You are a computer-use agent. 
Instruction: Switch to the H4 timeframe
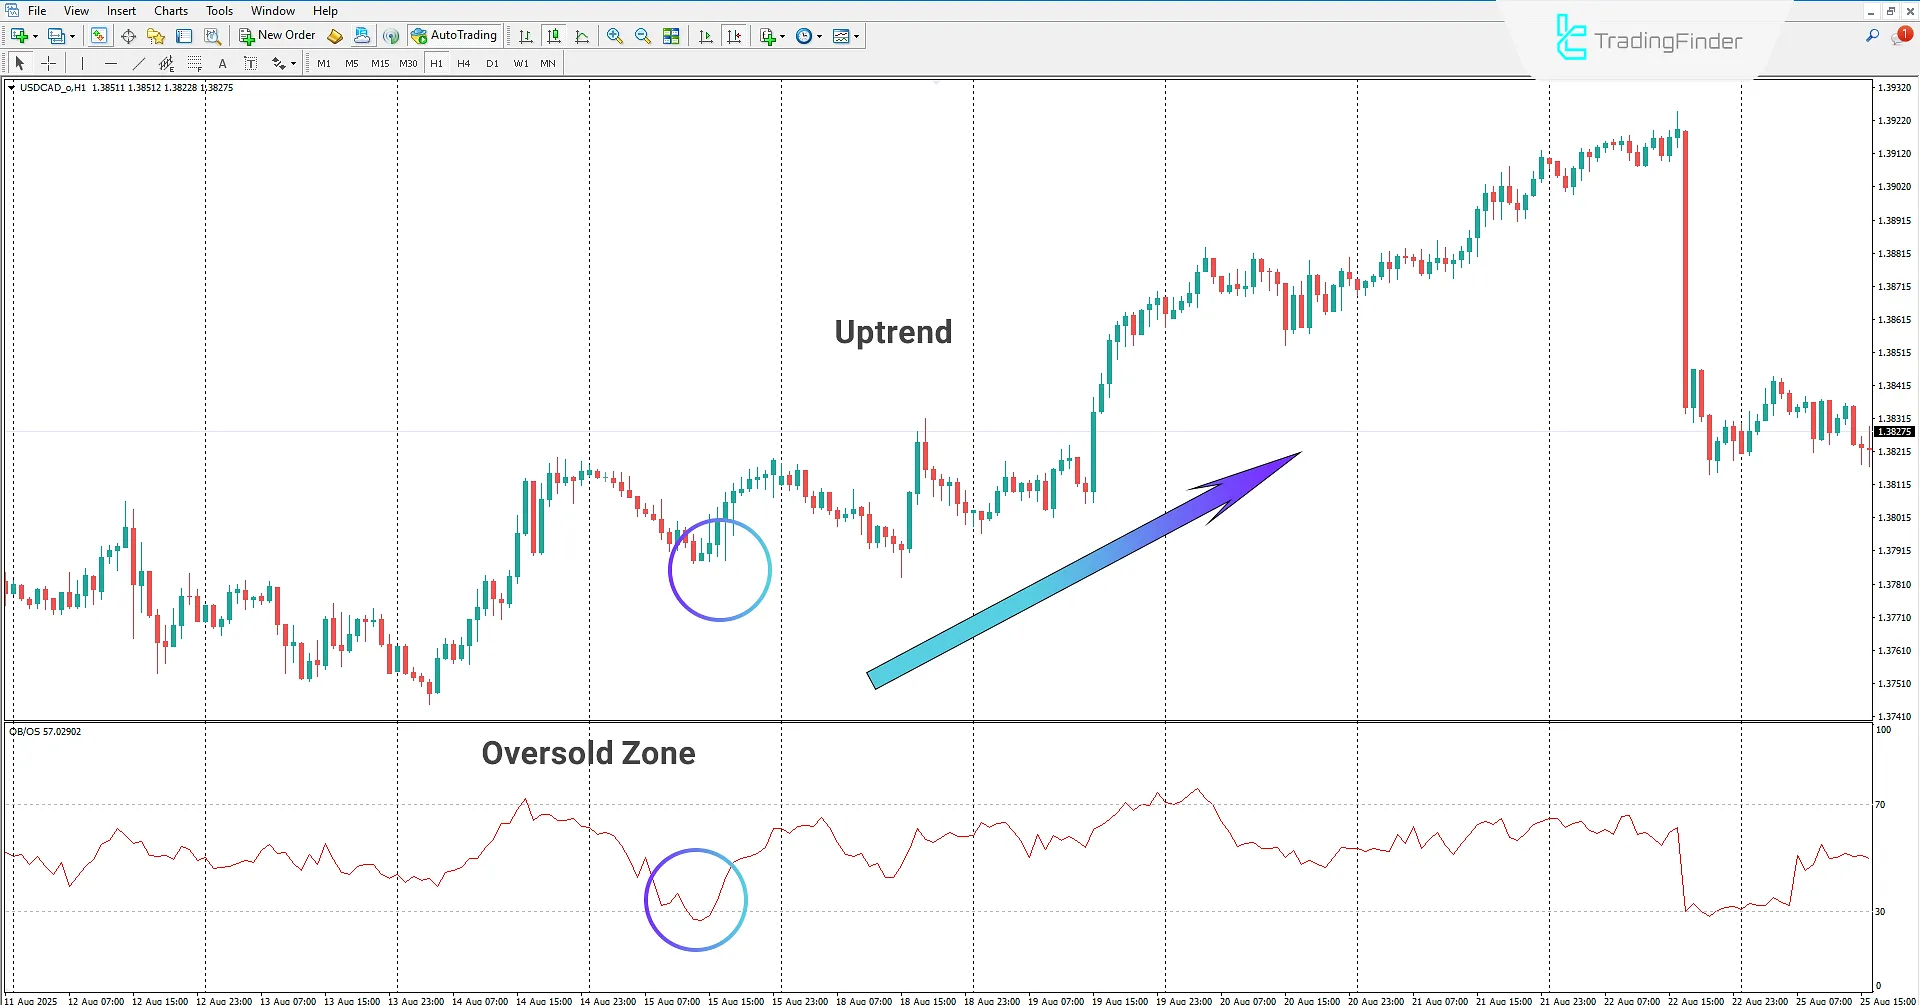463,63
